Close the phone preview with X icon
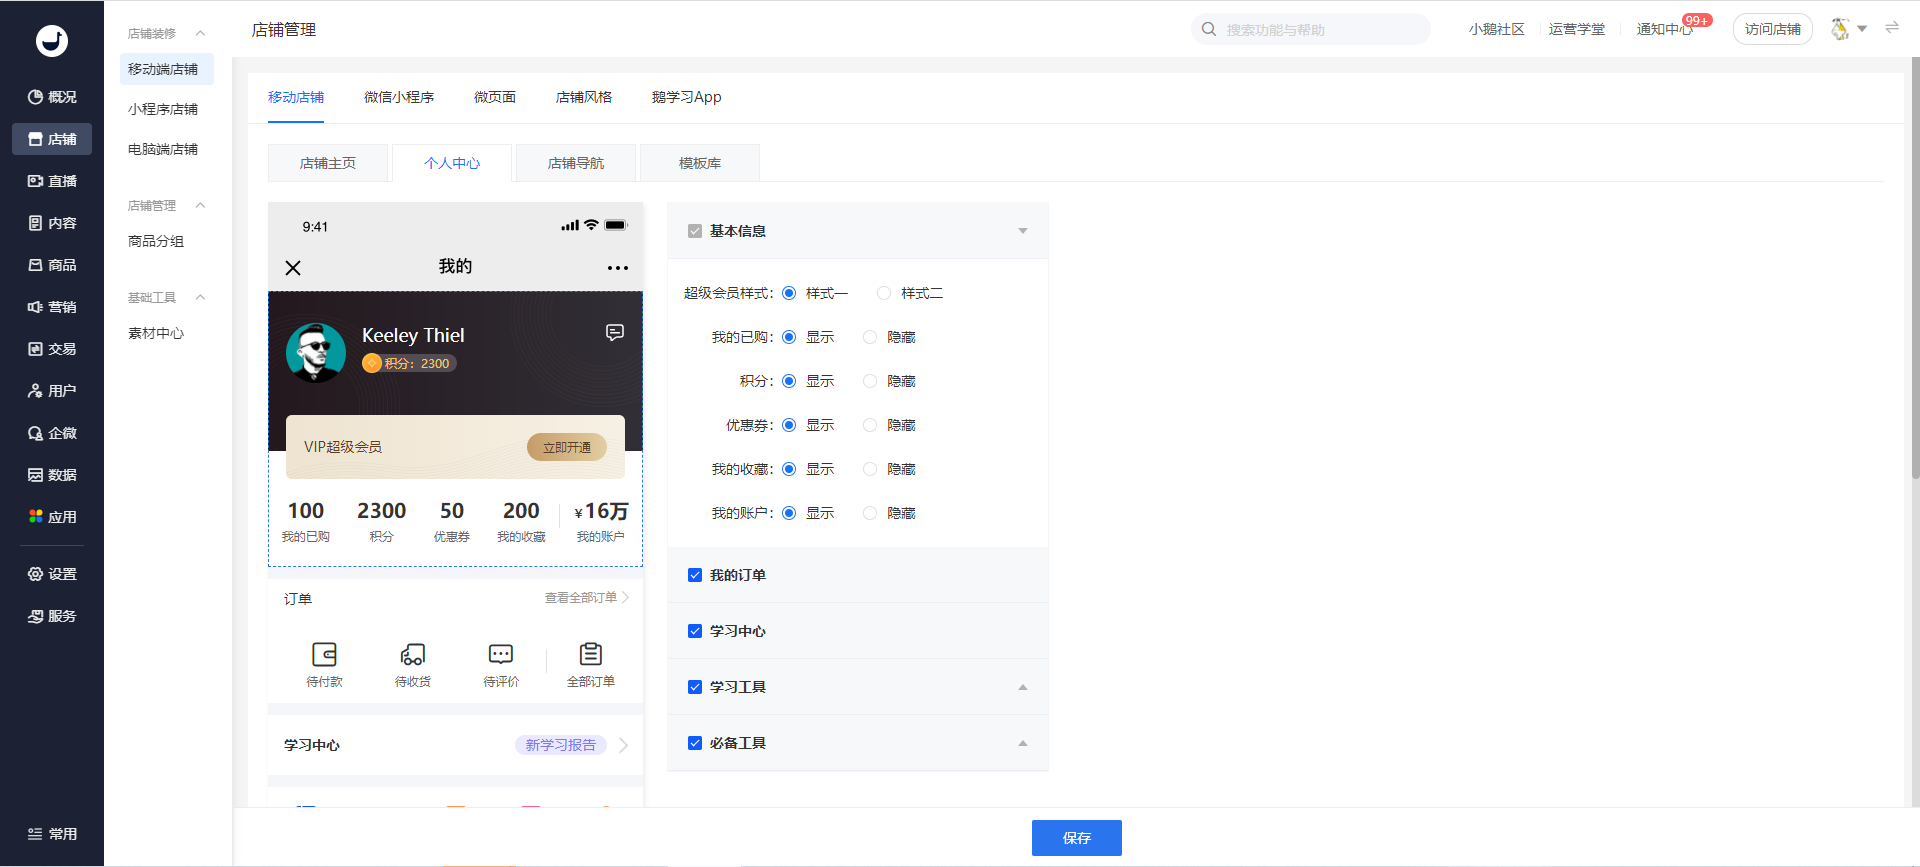 pyautogui.click(x=293, y=268)
